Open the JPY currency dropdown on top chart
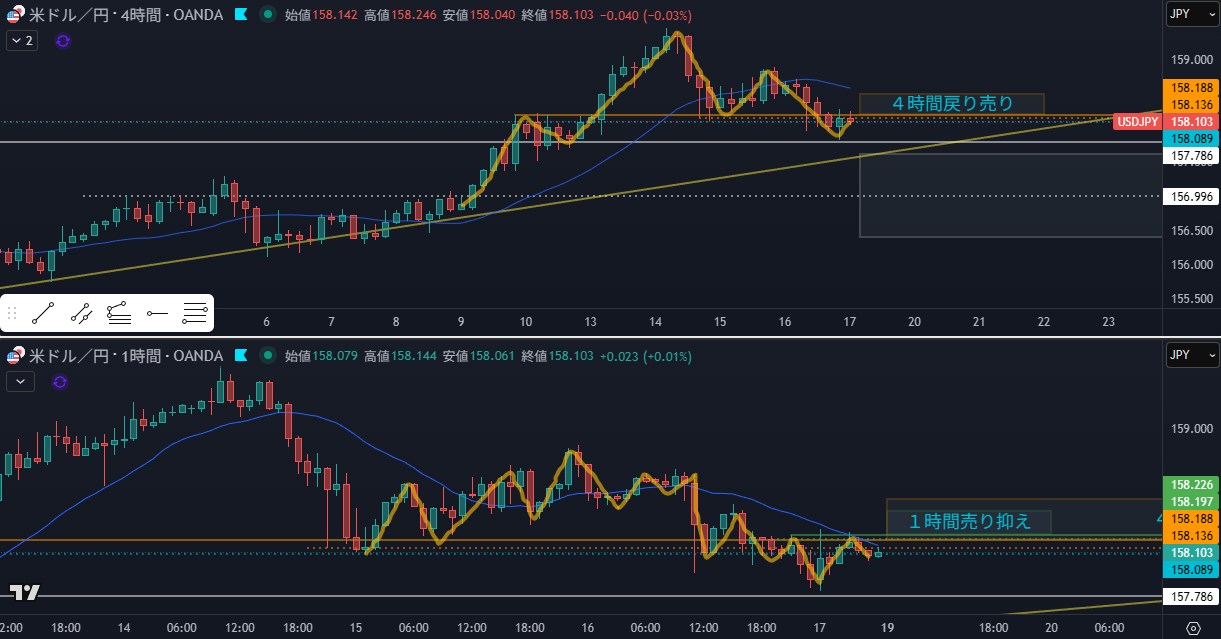This screenshot has width=1221, height=639. (x=1192, y=15)
